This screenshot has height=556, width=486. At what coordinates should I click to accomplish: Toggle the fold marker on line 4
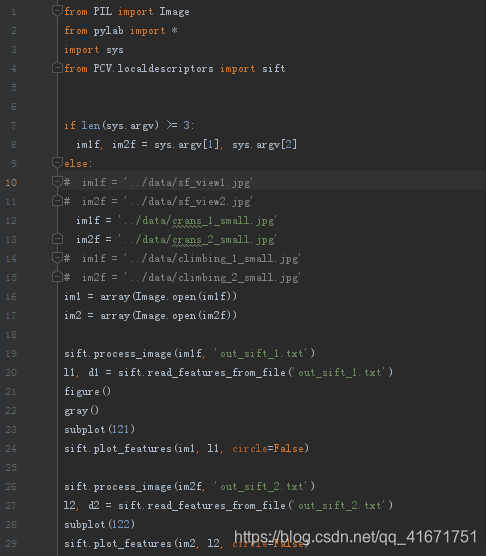[x=57, y=67]
